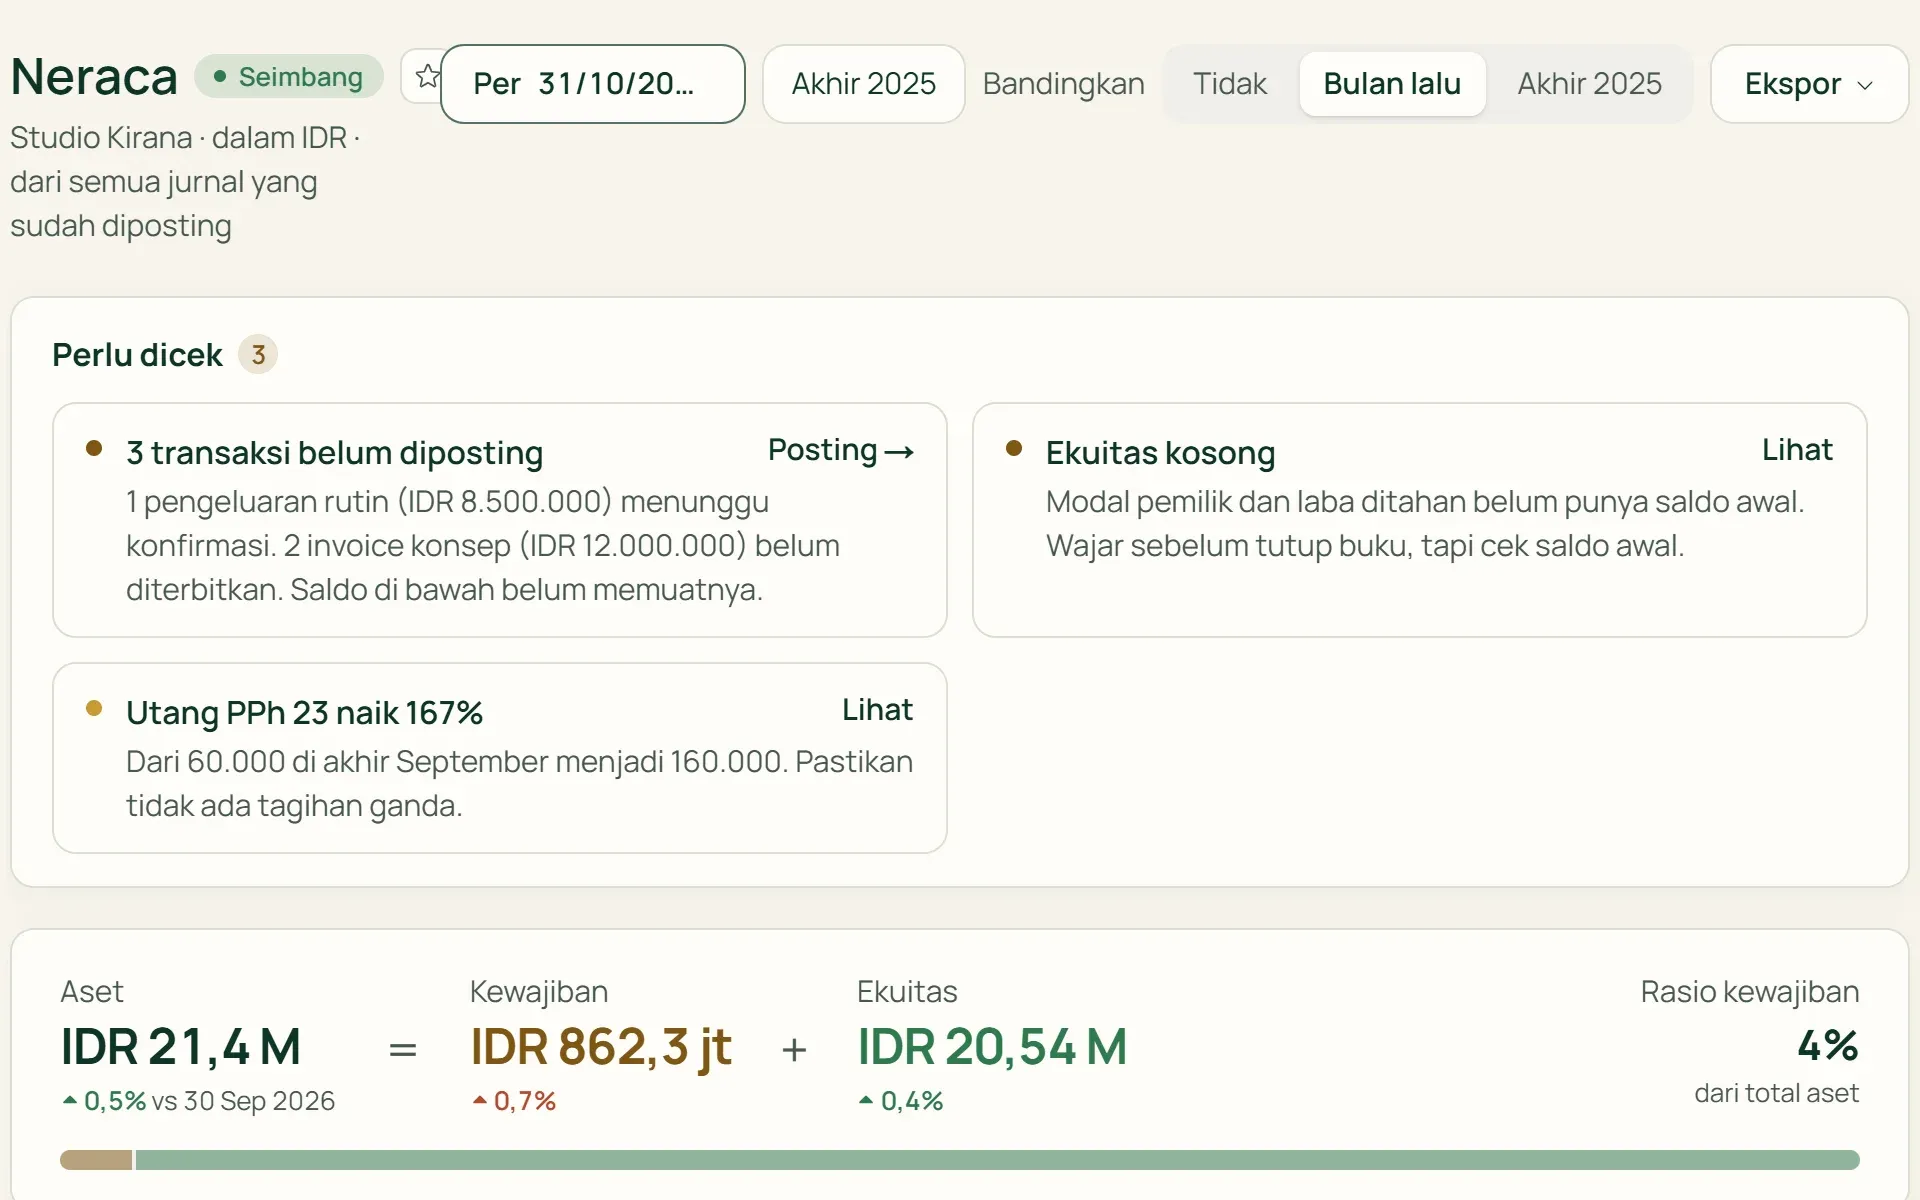Image resolution: width=1920 pixels, height=1200 pixels.
Task: Select the Utang PPh 23 naik 167% heading
Action: coord(304,713)
